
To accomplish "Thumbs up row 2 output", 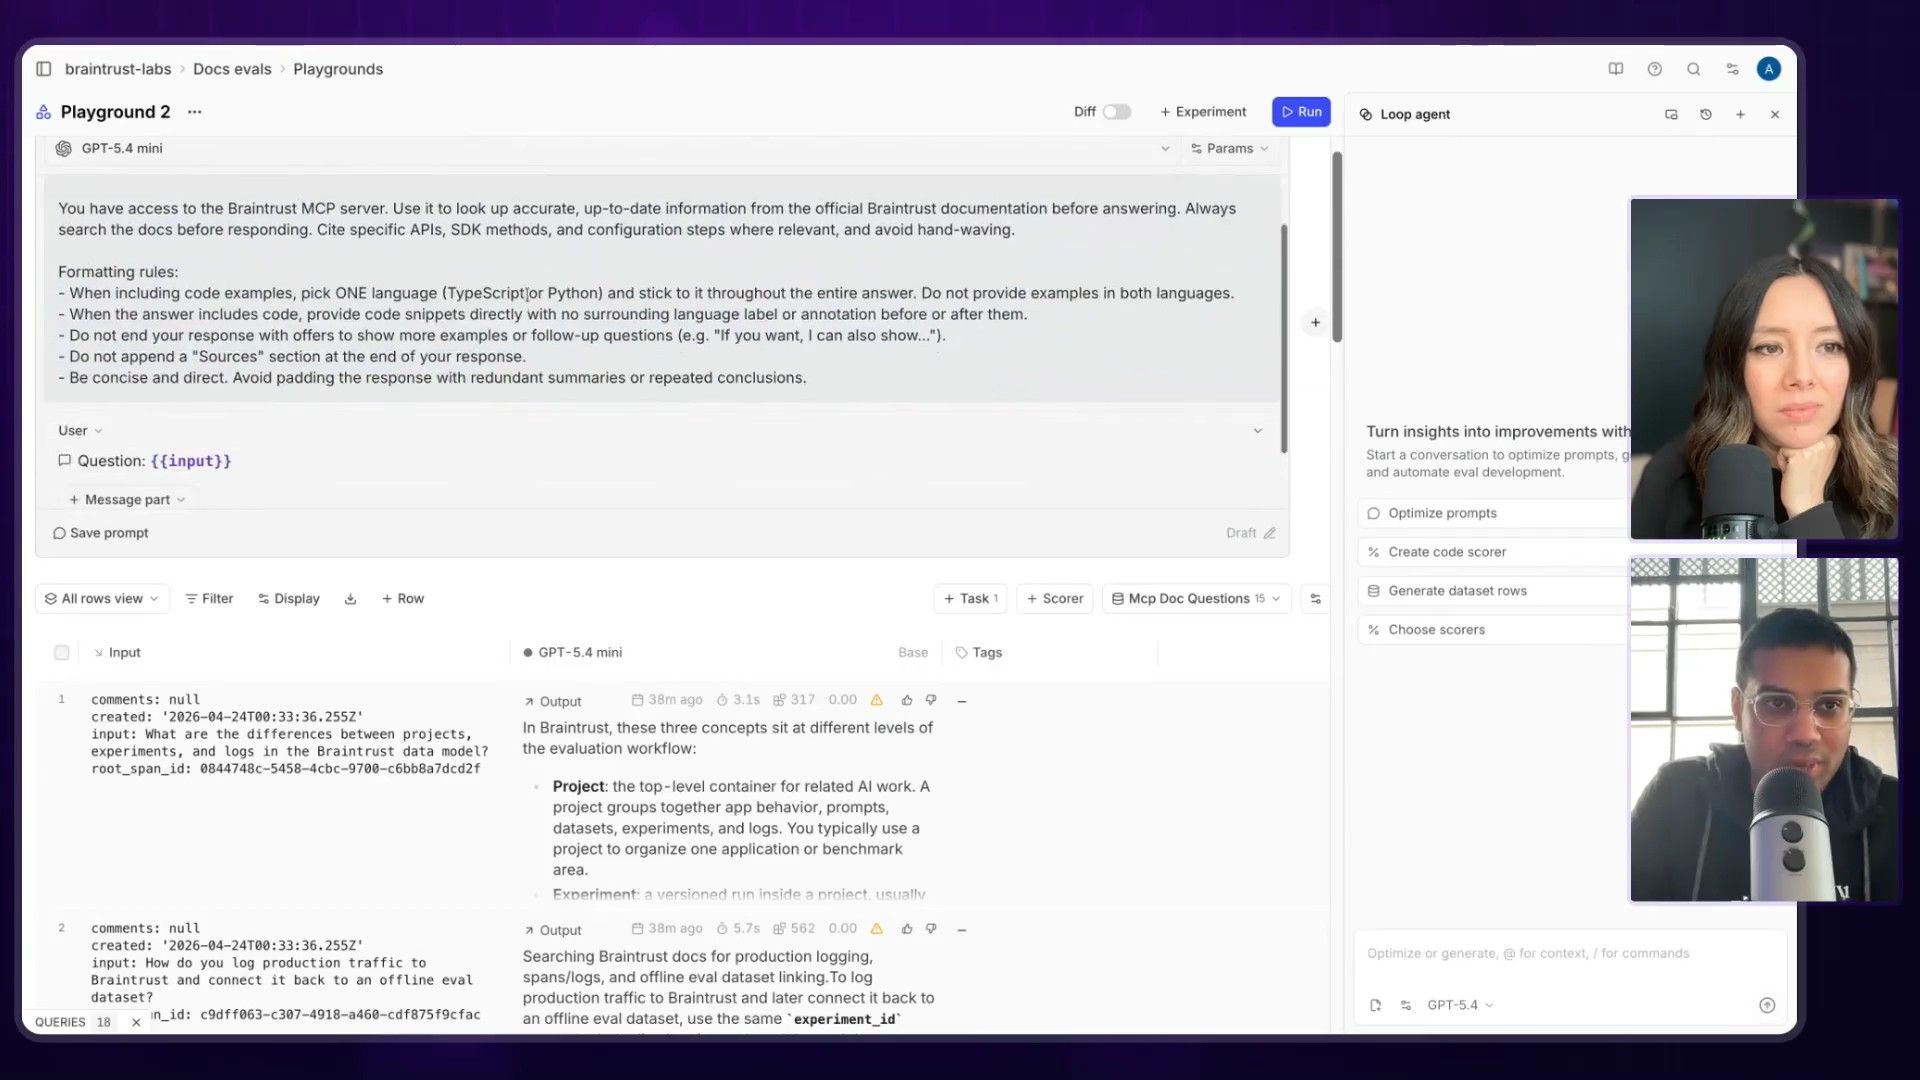I will click(906, 929).
